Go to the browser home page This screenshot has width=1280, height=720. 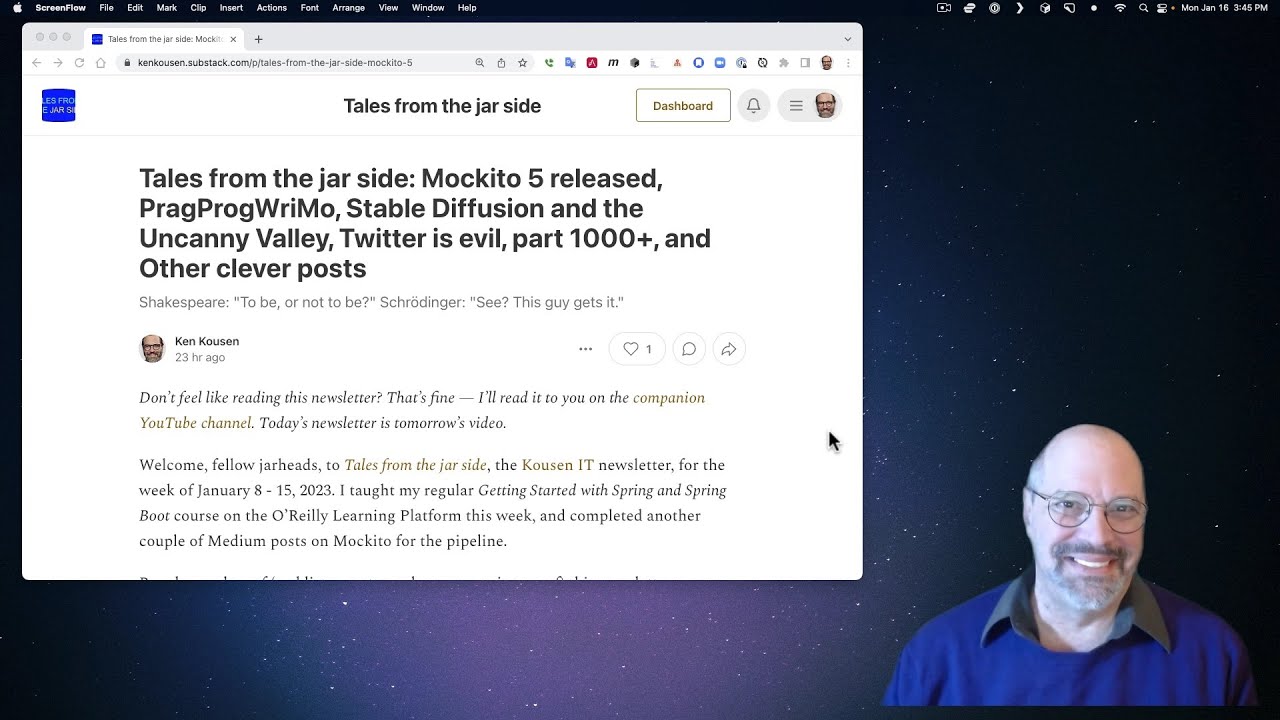[100, 62]
